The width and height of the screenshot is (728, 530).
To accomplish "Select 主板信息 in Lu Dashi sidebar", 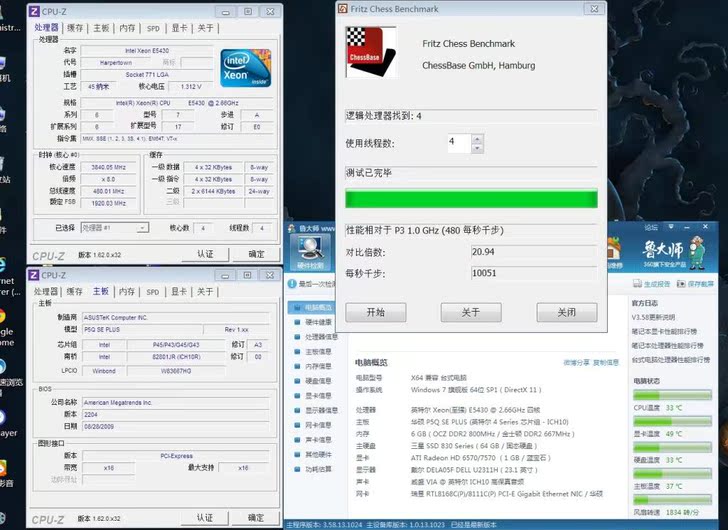I will (313, 351).
